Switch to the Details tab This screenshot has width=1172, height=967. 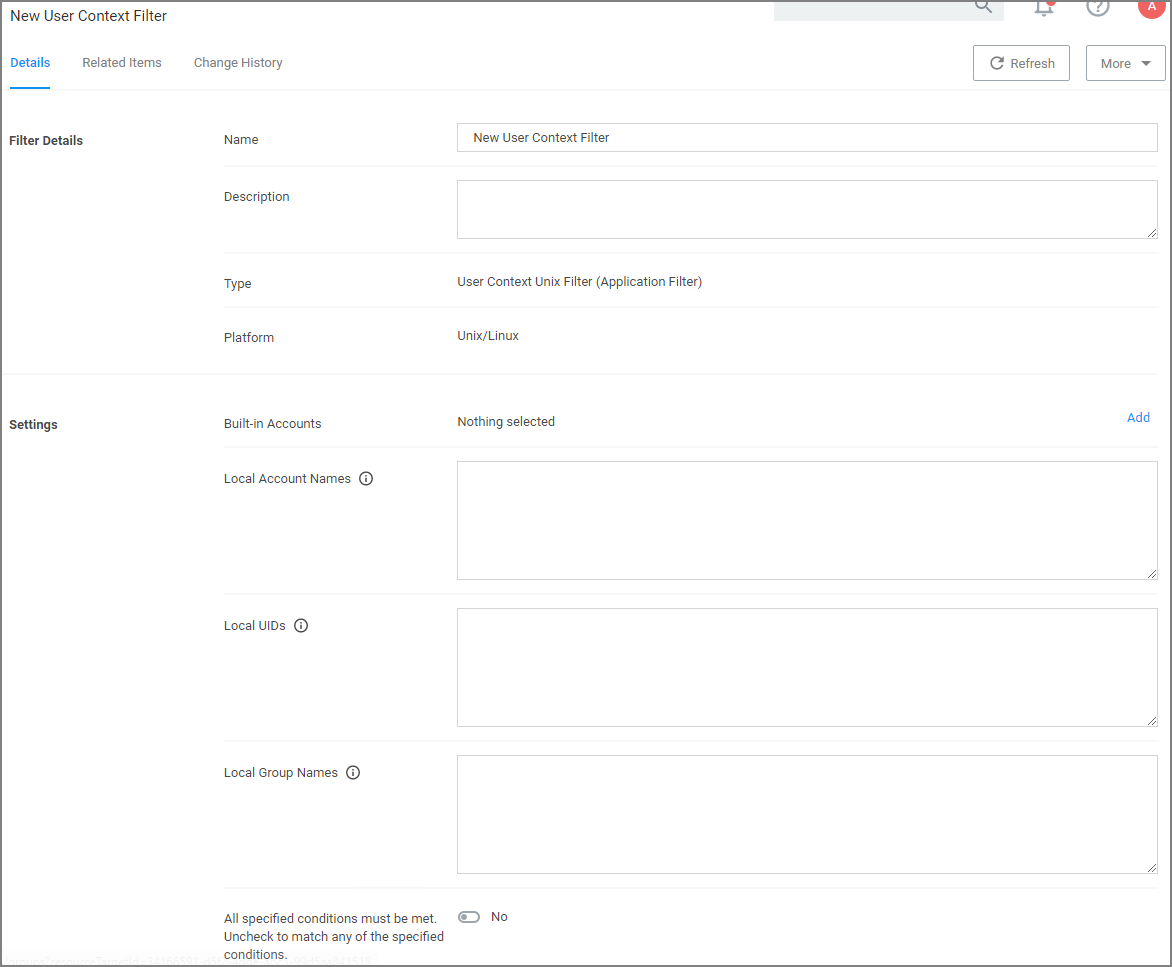click(30, 63)
